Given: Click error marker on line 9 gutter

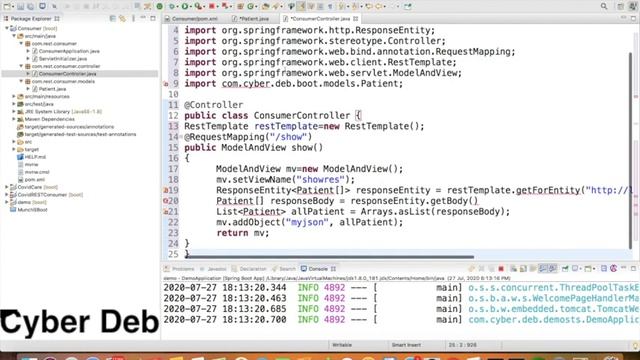Looking at the screenshot, I should pos(166,84).
